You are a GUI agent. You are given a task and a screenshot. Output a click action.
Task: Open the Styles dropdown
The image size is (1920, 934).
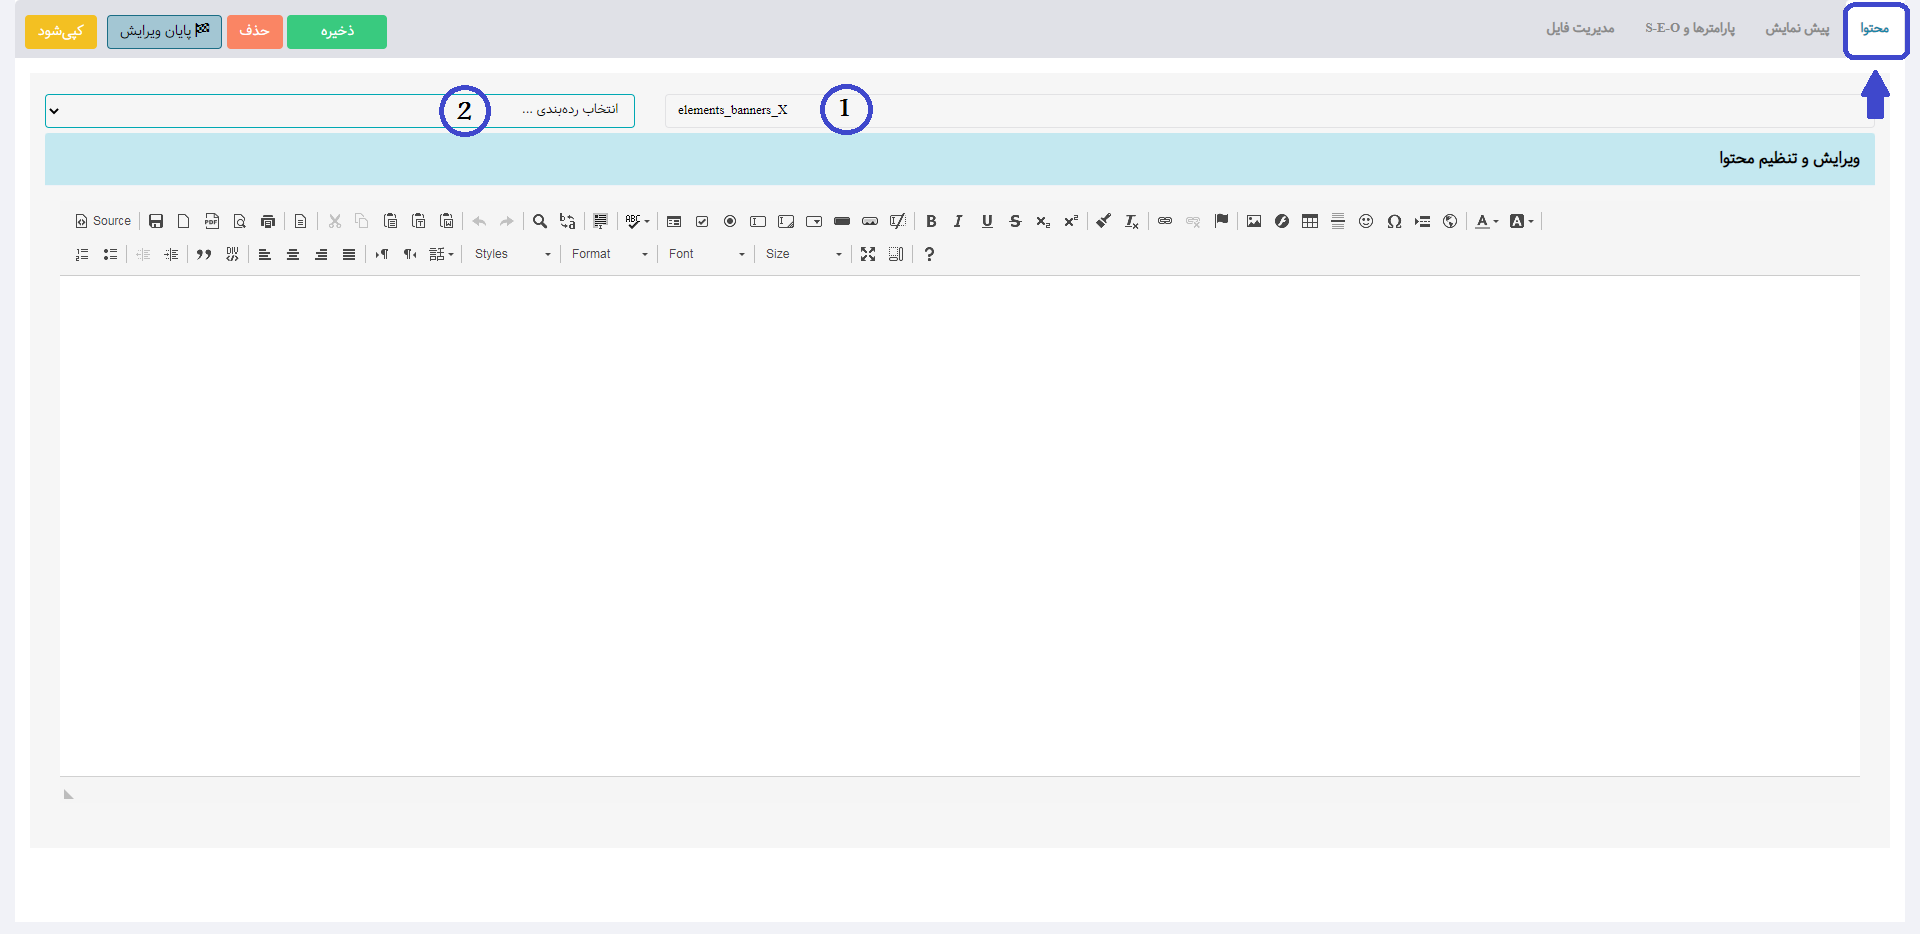(512, 254)
